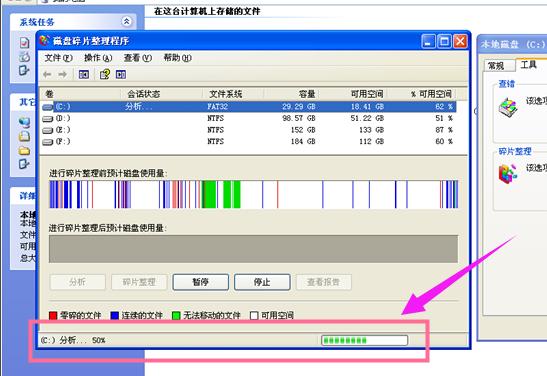Open the control panel icon below yellow folder
Screen dimensions: 547x376
tap(24, 164)
